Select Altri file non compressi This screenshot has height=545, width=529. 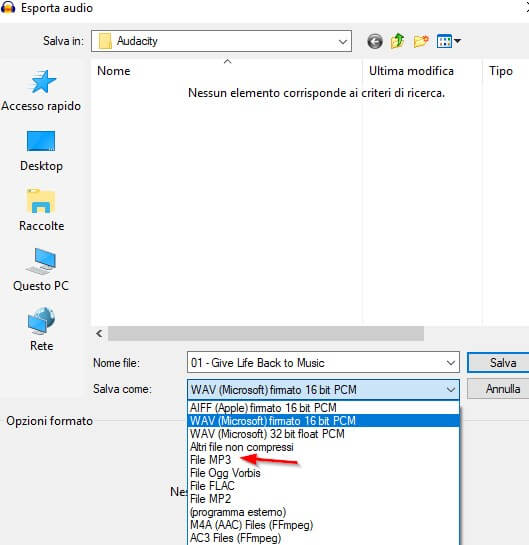point(323,447)
